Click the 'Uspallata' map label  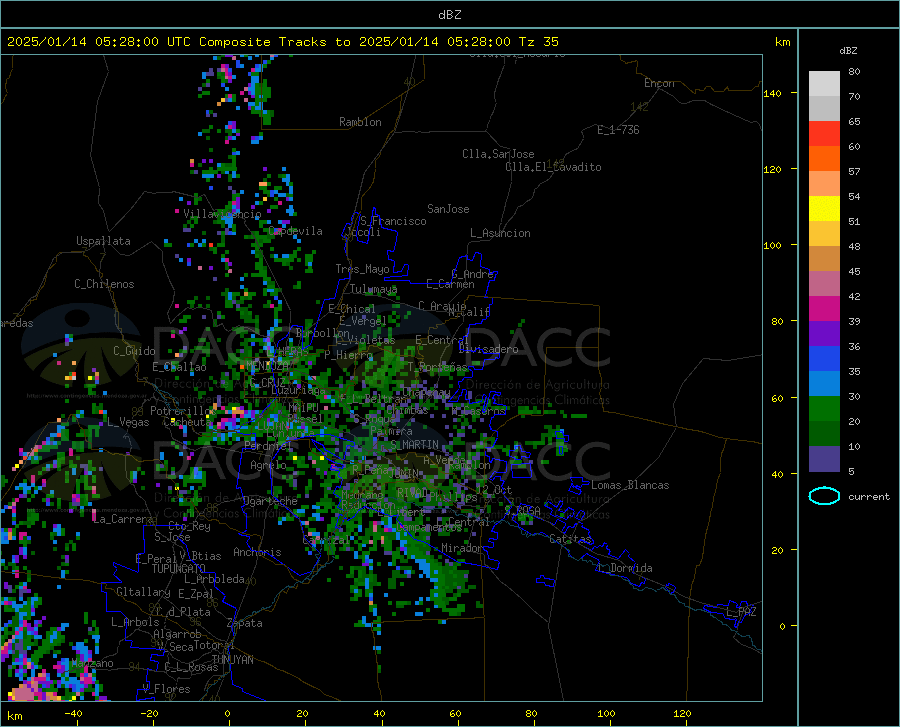(103, 241)
